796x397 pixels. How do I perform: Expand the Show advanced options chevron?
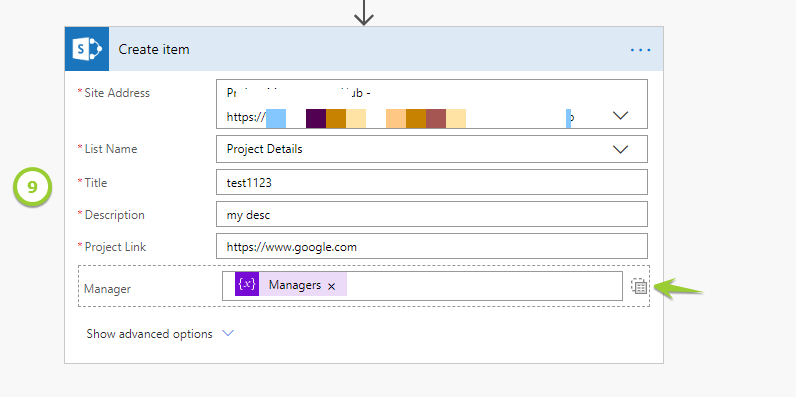coord(228,334)
